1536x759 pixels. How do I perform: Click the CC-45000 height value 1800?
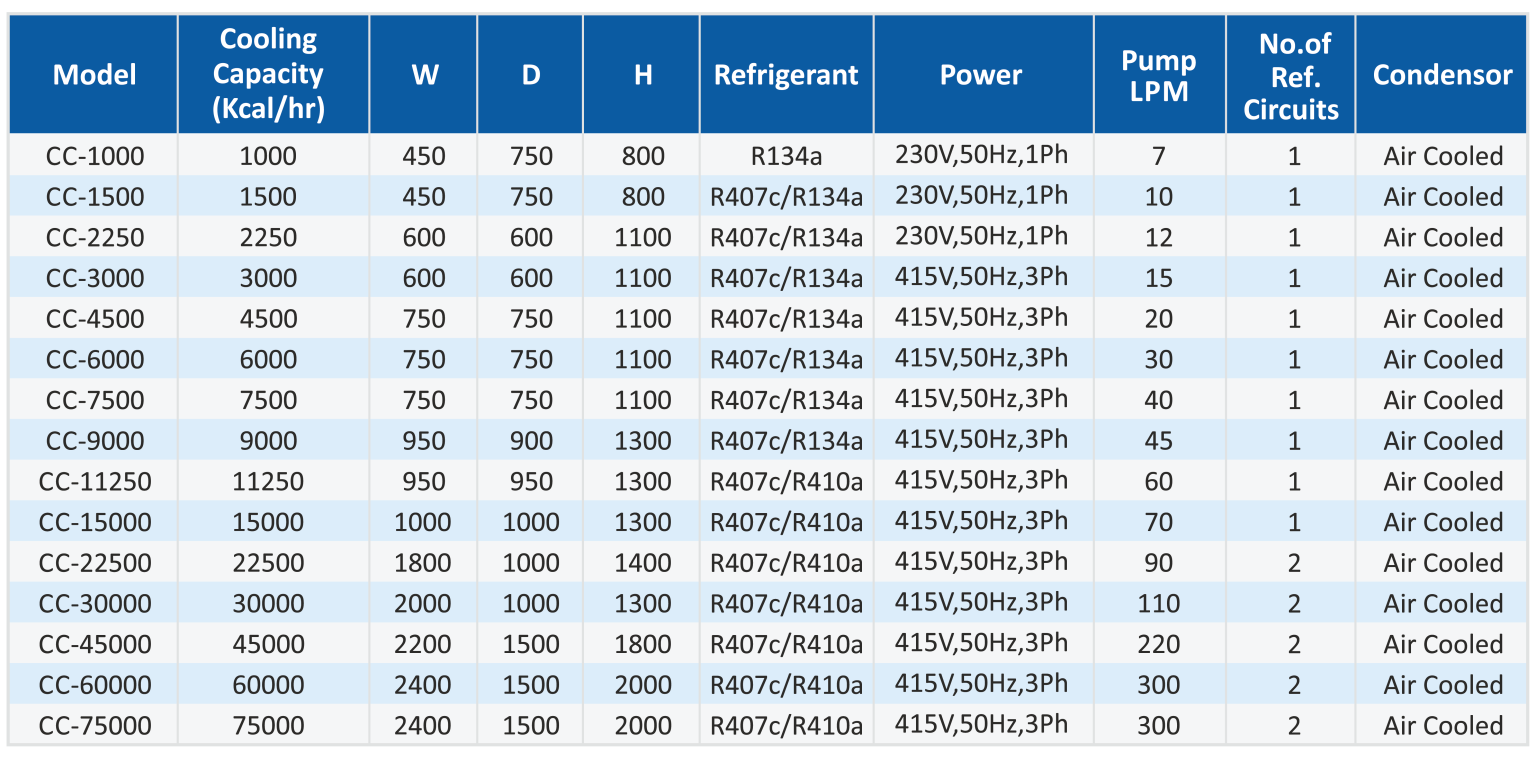643,645
